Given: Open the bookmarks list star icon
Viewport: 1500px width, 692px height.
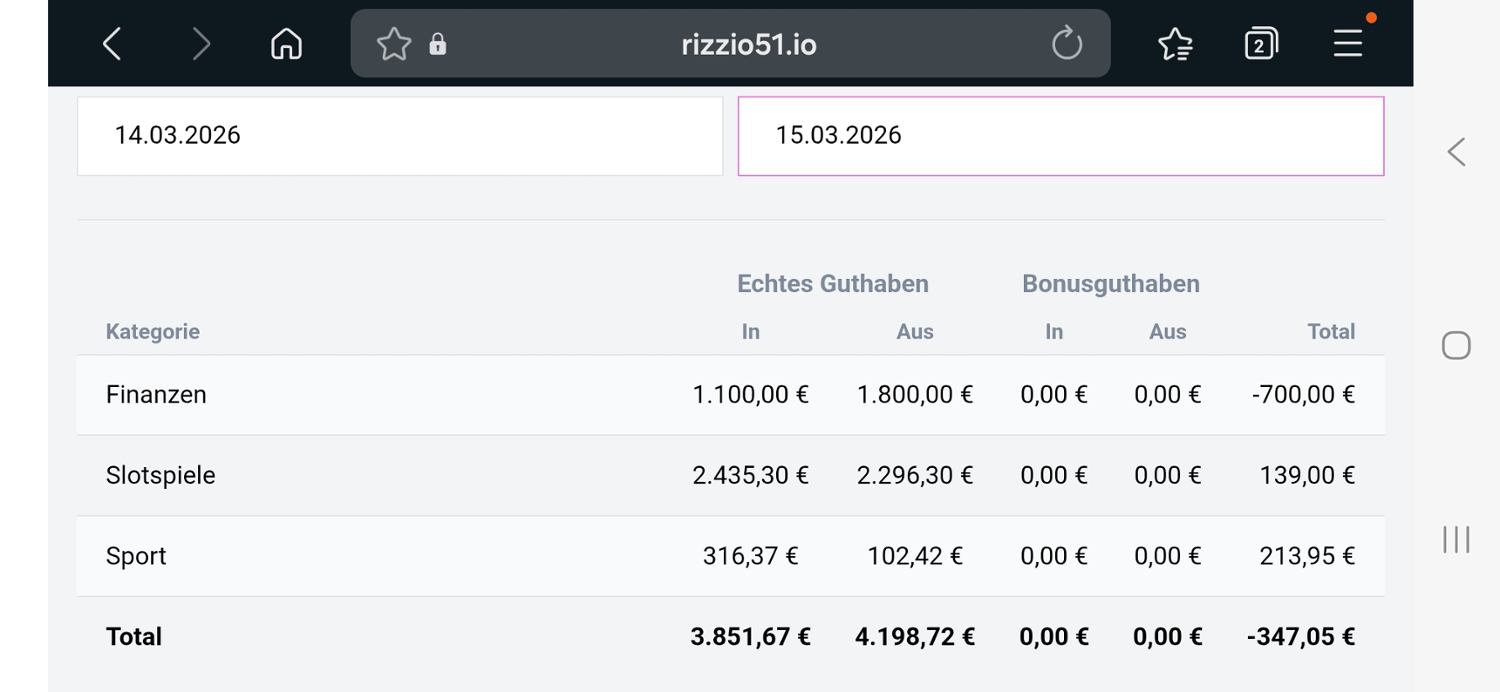Looking at the screenshot, I should coord(1174,44).
